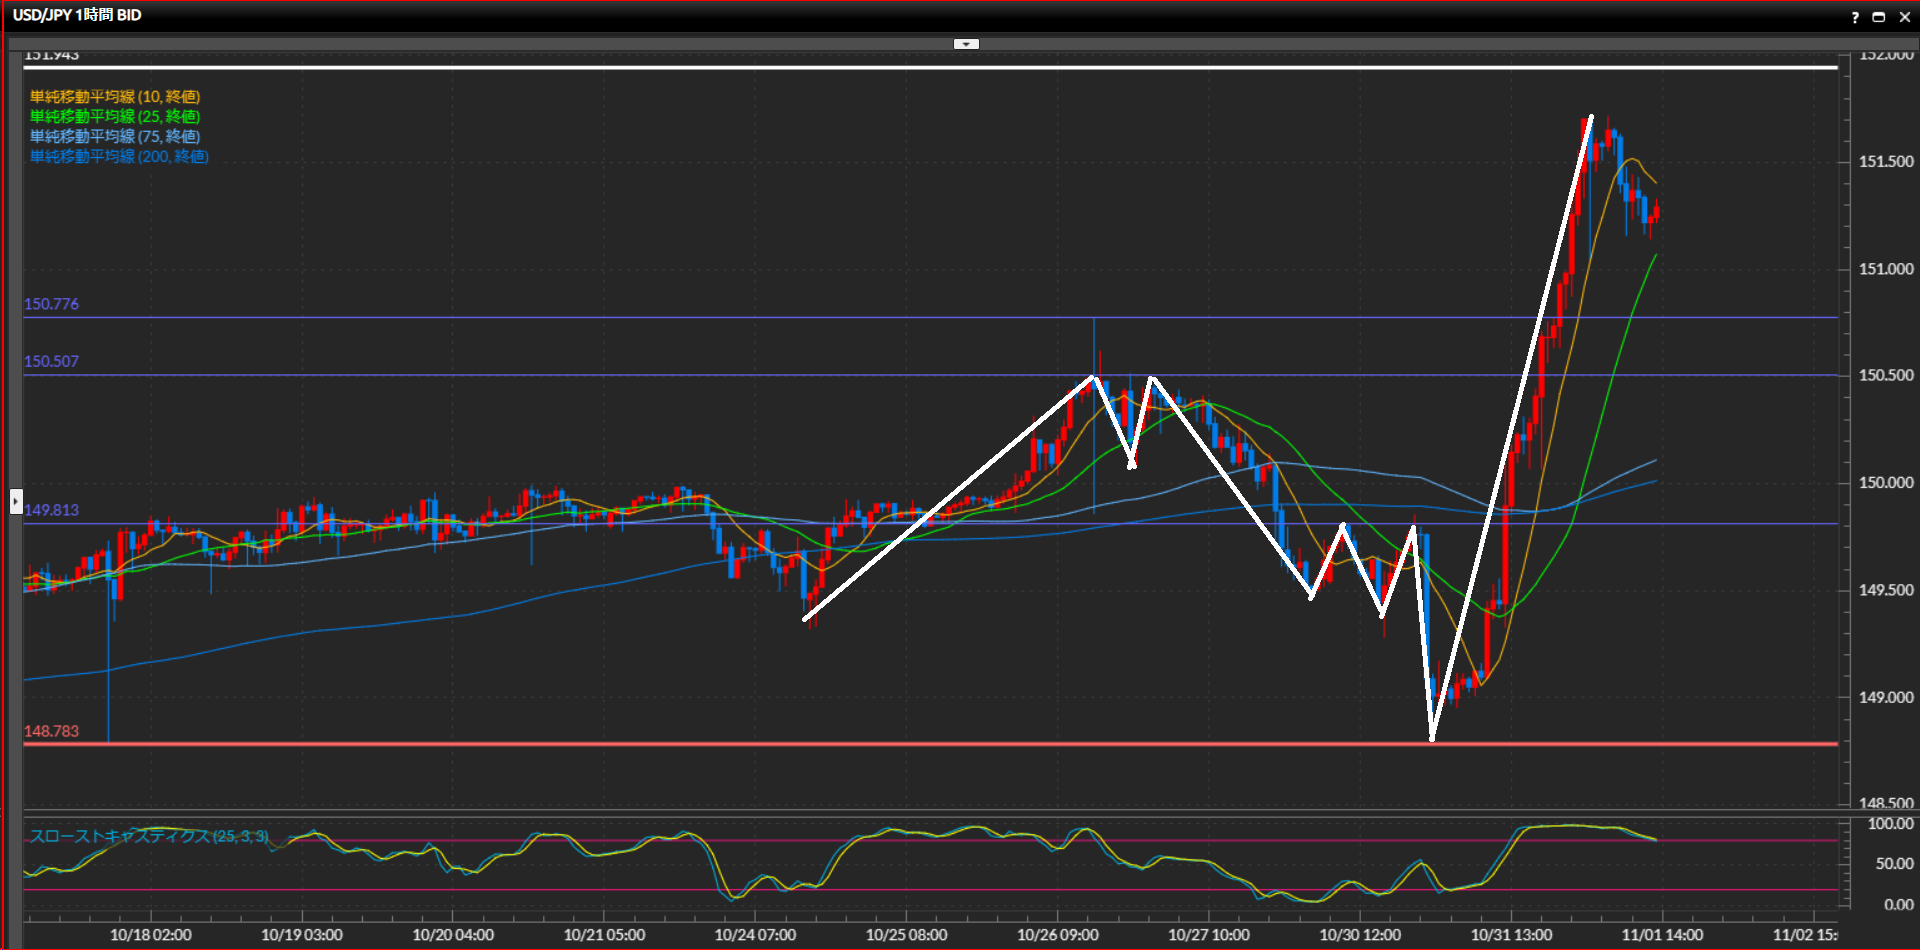Click the 10/26 09:00 time axis label
The image size is (1920, 950).
coord(1057,935)
